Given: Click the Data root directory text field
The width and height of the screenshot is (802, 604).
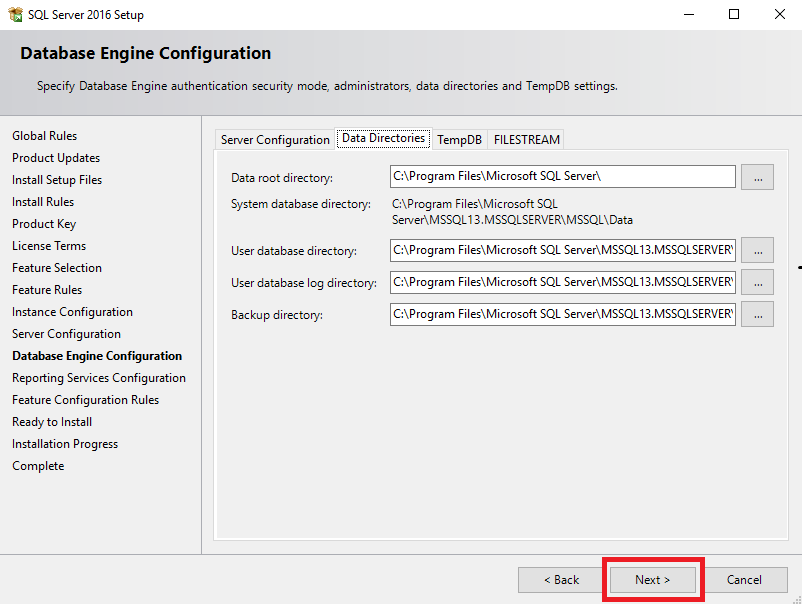Looking at the screenshot, I should tap(563, 176).
